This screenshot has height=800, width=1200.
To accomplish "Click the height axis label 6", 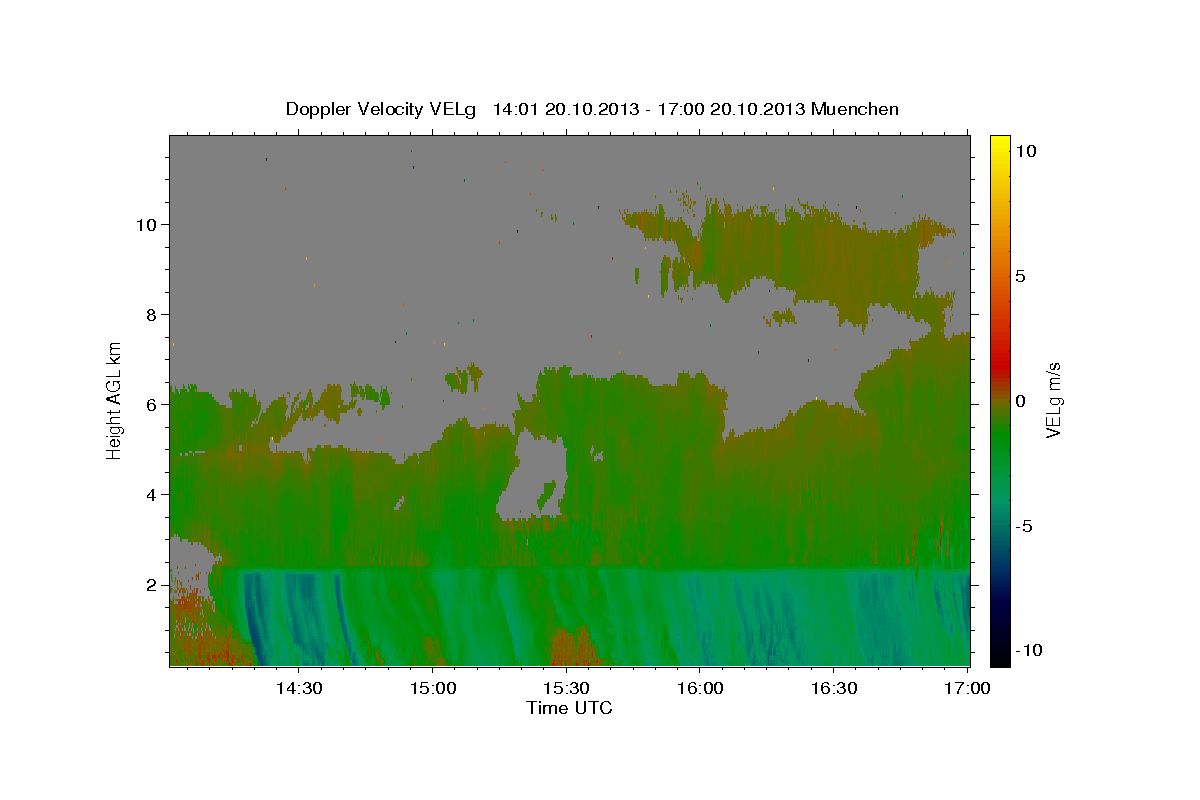I will (x=151, y=404).
